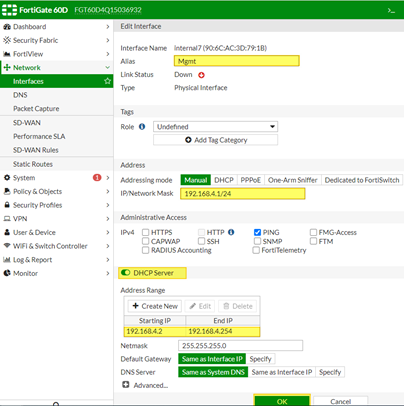The height and width of the screenshot is (406, 404).
Task: Click the red link status Down icon
Action: tap(201, 75)
